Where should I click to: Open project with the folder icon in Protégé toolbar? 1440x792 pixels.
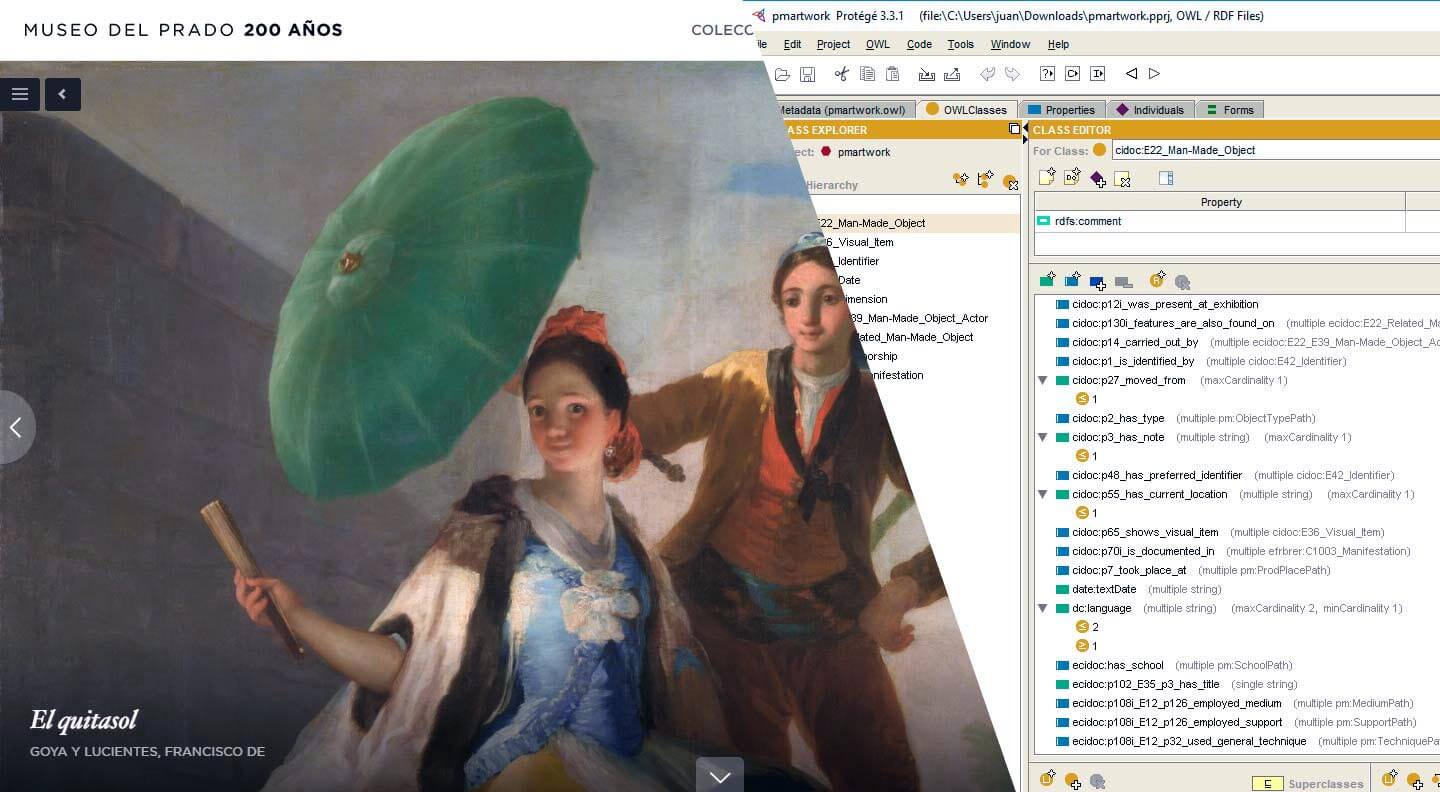[782, 74]
